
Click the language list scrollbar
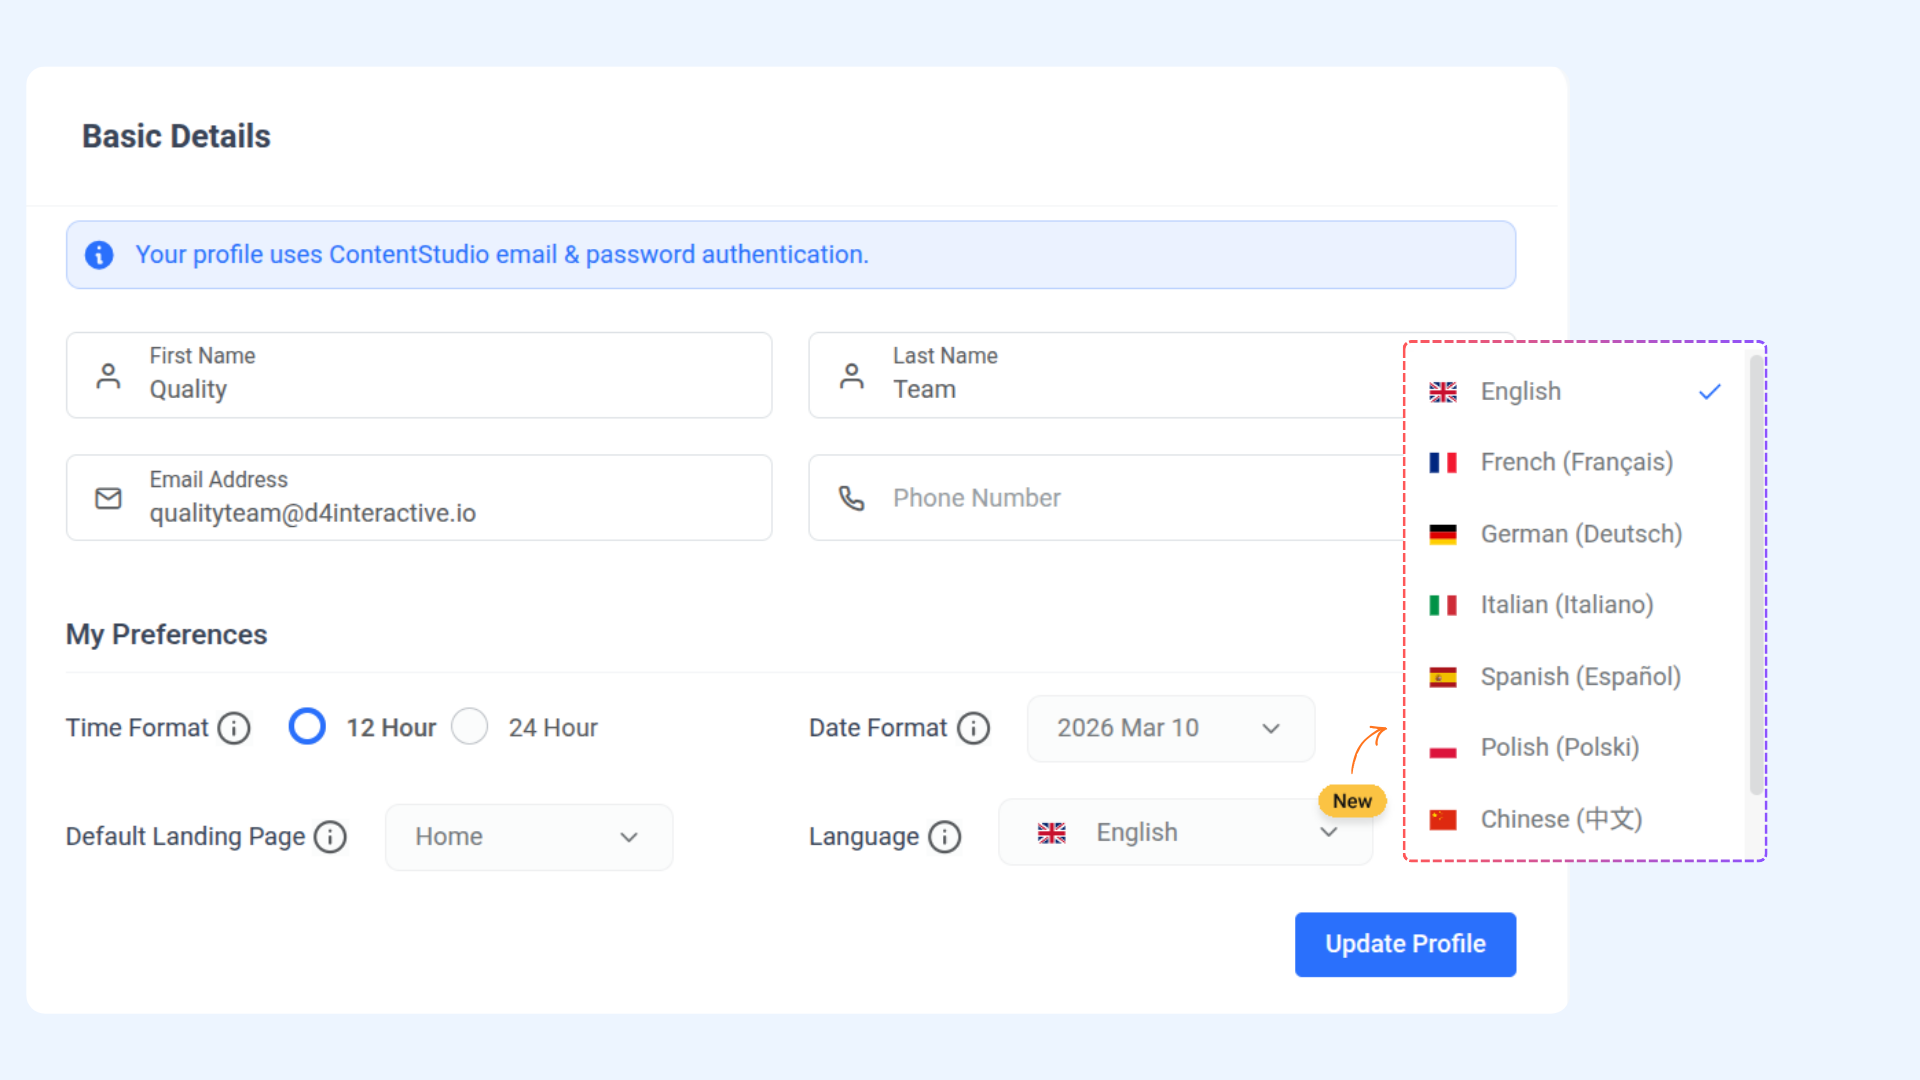1756,575
